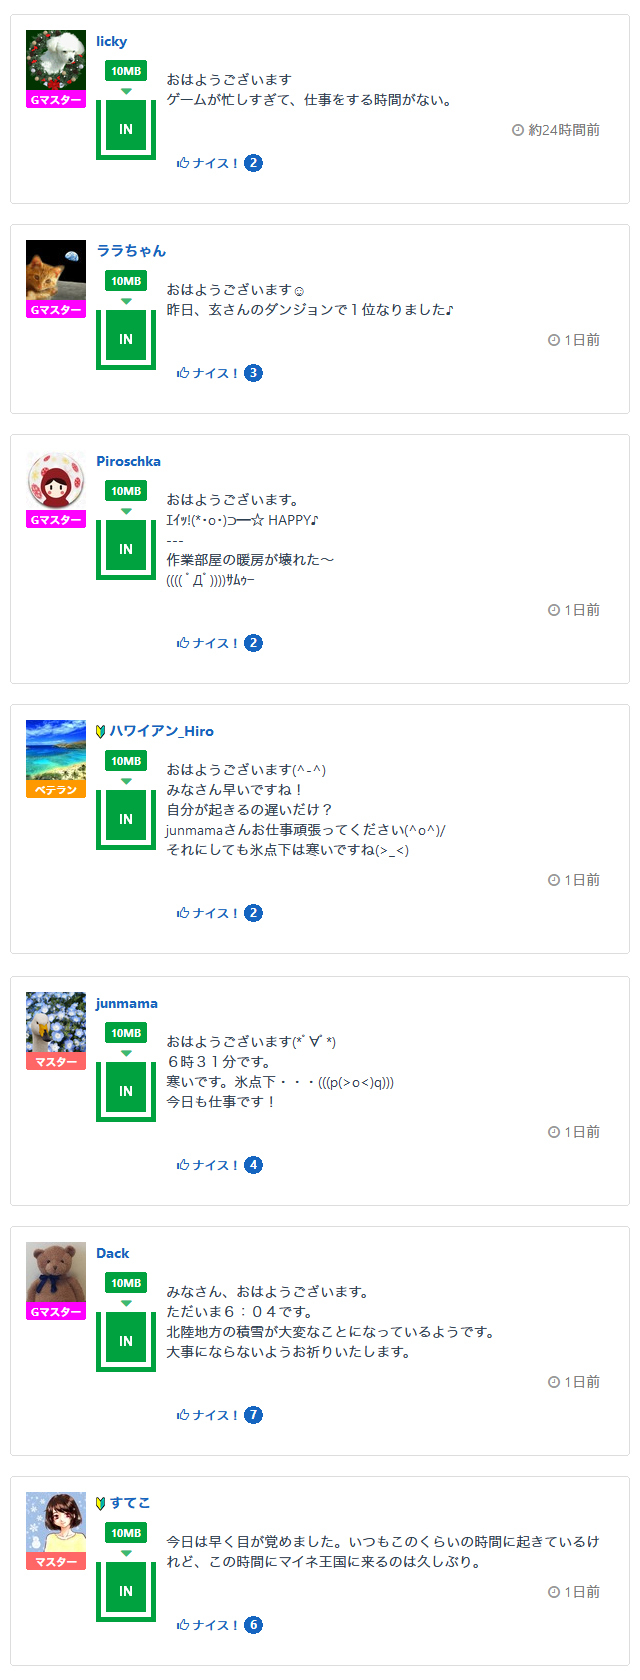Give ナイス to ハワイアン_Hiro's post
Screen dimensions: 640x1680
pos(207,913)
